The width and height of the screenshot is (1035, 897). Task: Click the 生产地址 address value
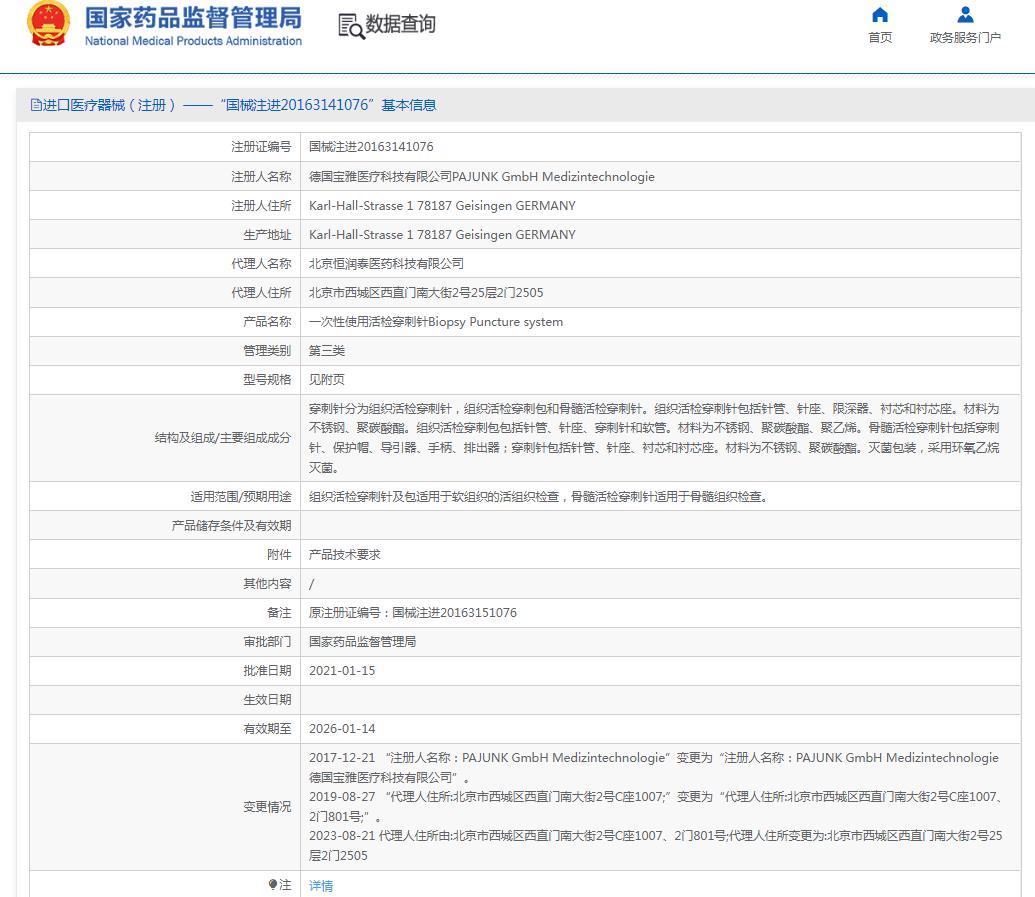pos(442,234)
